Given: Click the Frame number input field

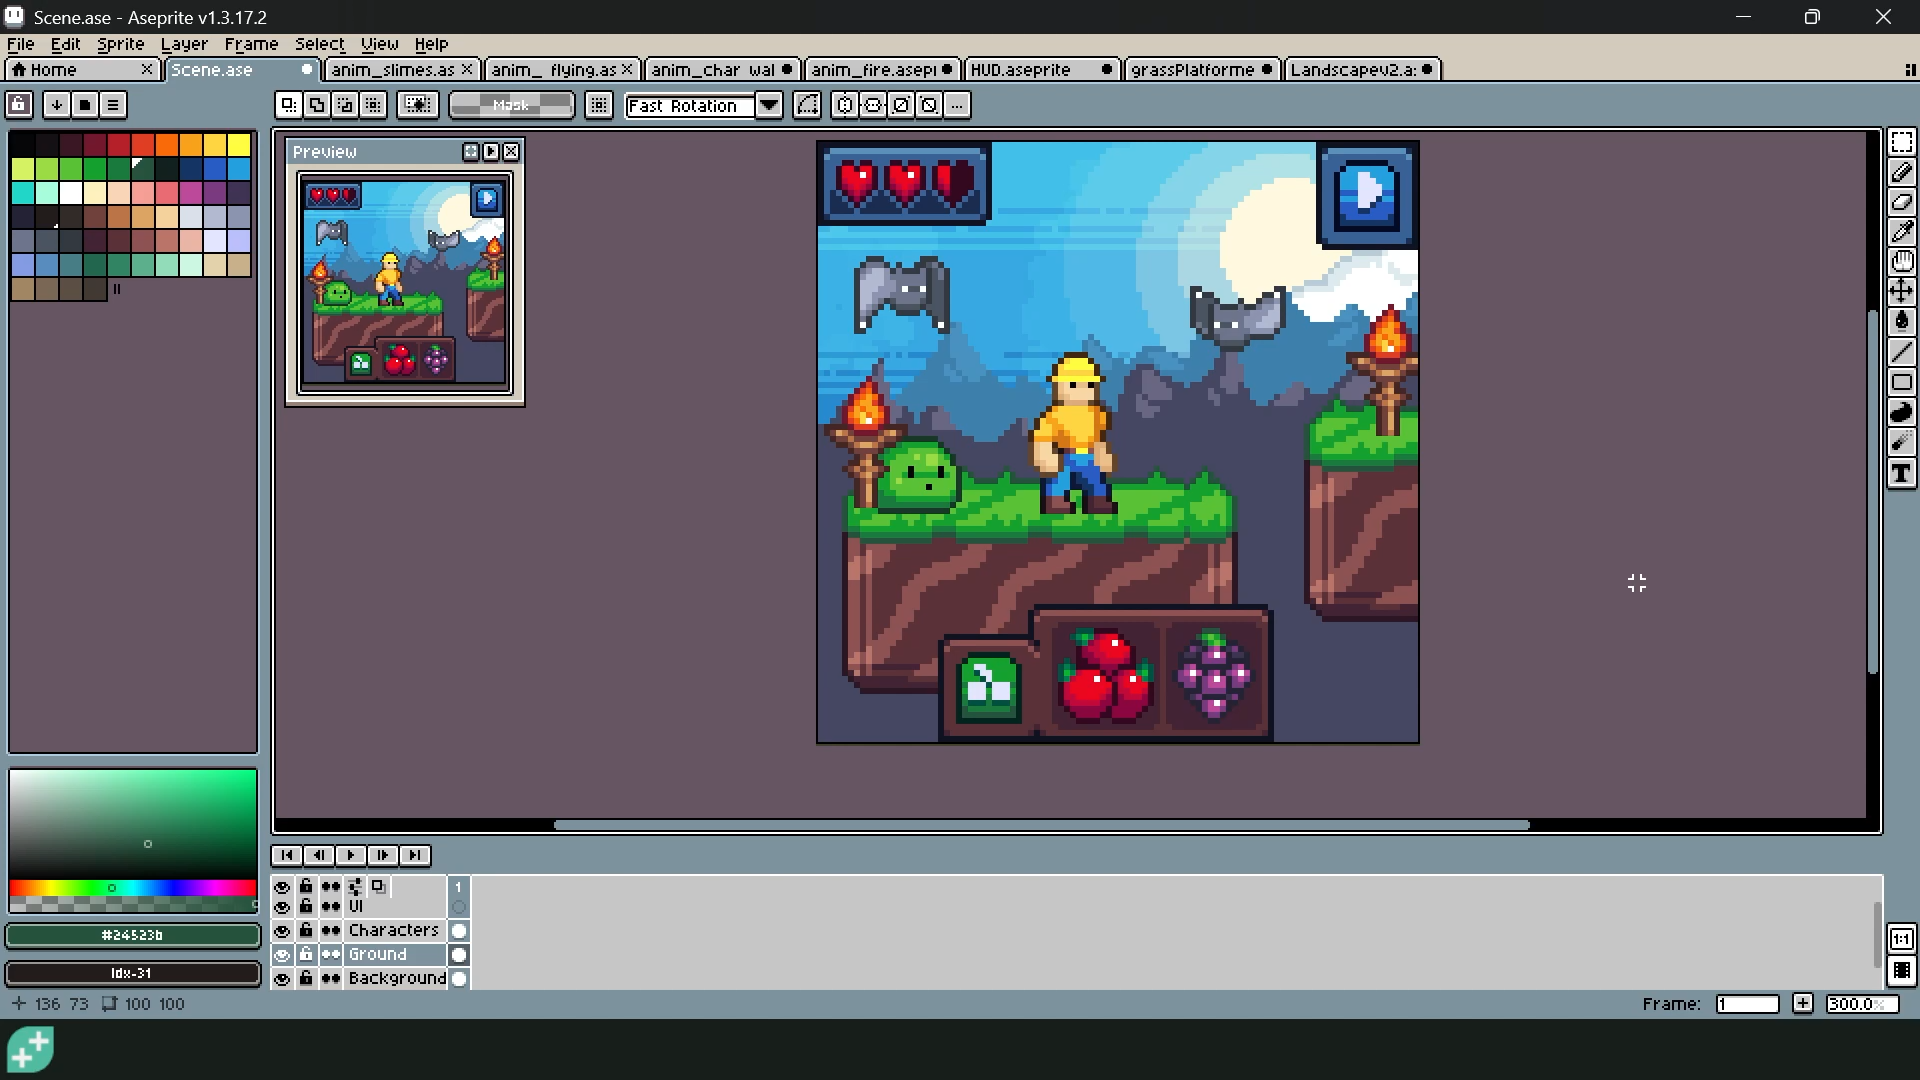Looking at the screenshot, I should tap(1747, 1004).
